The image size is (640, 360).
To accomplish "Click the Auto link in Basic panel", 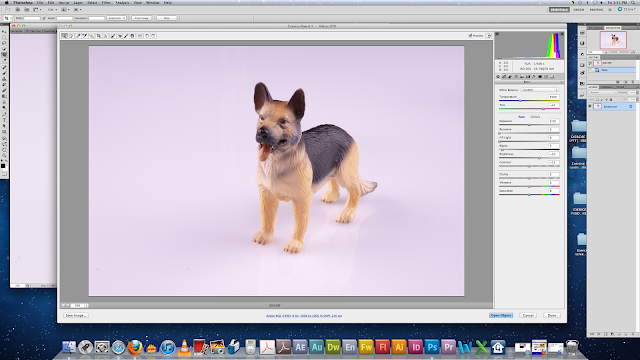I will point(522,117).
